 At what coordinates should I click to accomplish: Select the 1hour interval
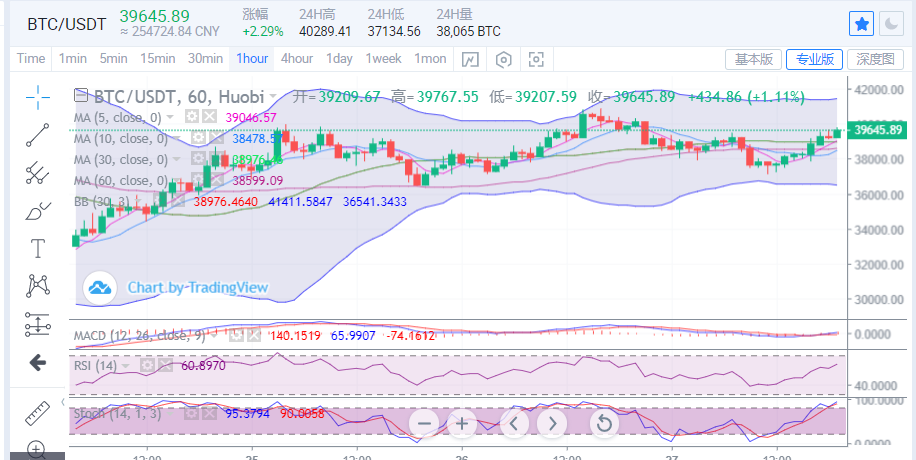(x=252, y=59)
